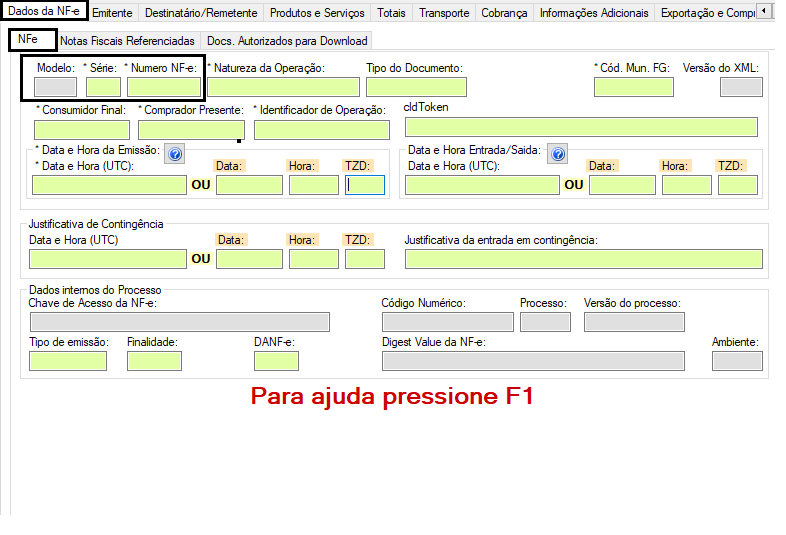Click the Tipo de emissão field
The height and width of the screenshot is (535, 786).
pyautogui.click(x=68, y=361)
